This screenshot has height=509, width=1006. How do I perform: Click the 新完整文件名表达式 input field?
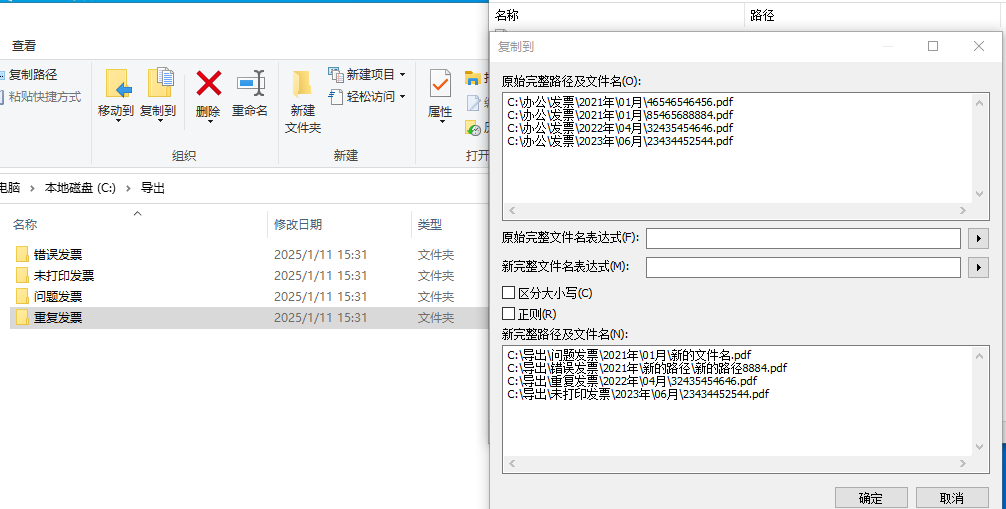pos(803,267)
